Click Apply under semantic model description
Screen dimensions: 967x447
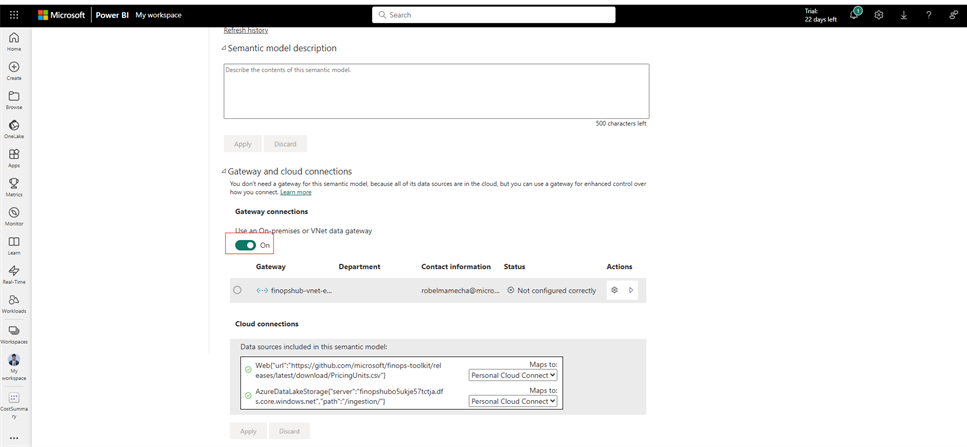pos(242,144)
